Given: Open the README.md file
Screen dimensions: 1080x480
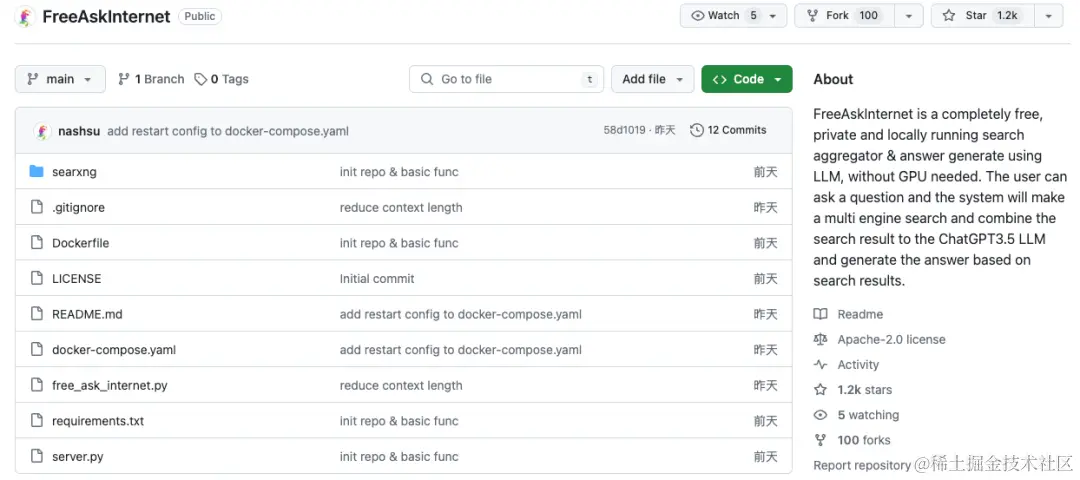Looking at the screenshot, I should [x=87, y=314].
